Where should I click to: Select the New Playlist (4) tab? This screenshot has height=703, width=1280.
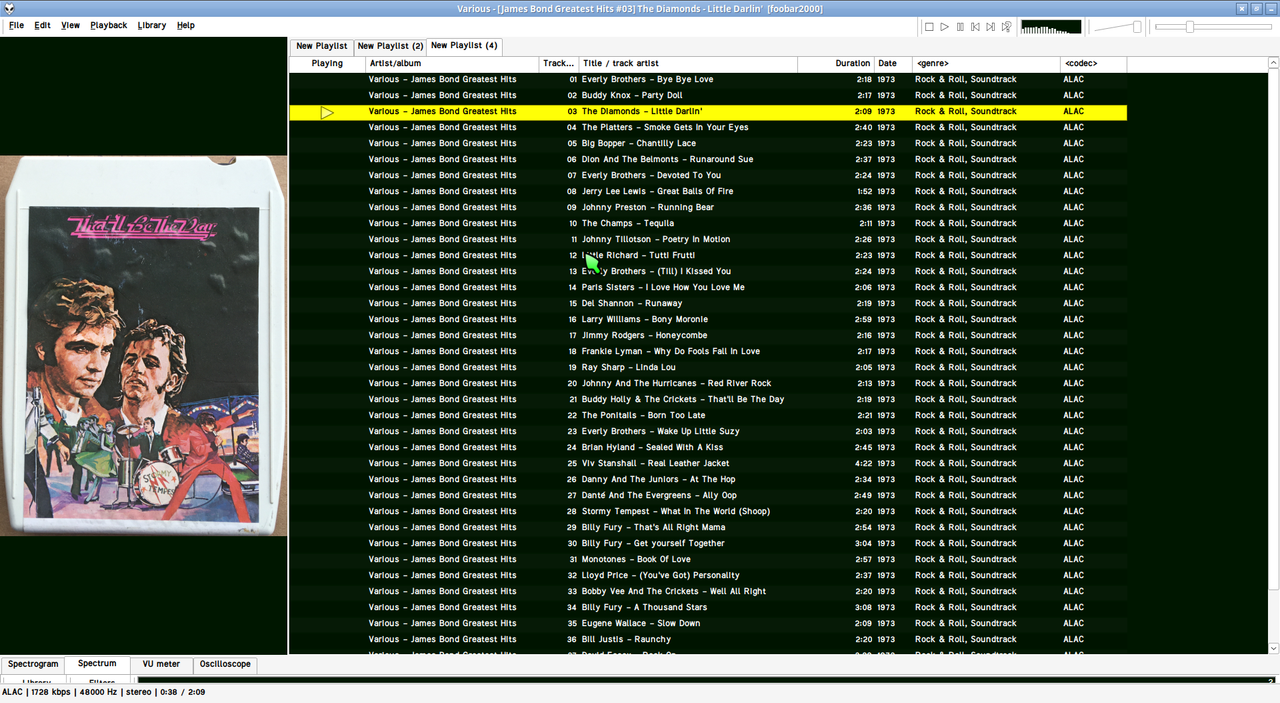[x=464, y=45]
